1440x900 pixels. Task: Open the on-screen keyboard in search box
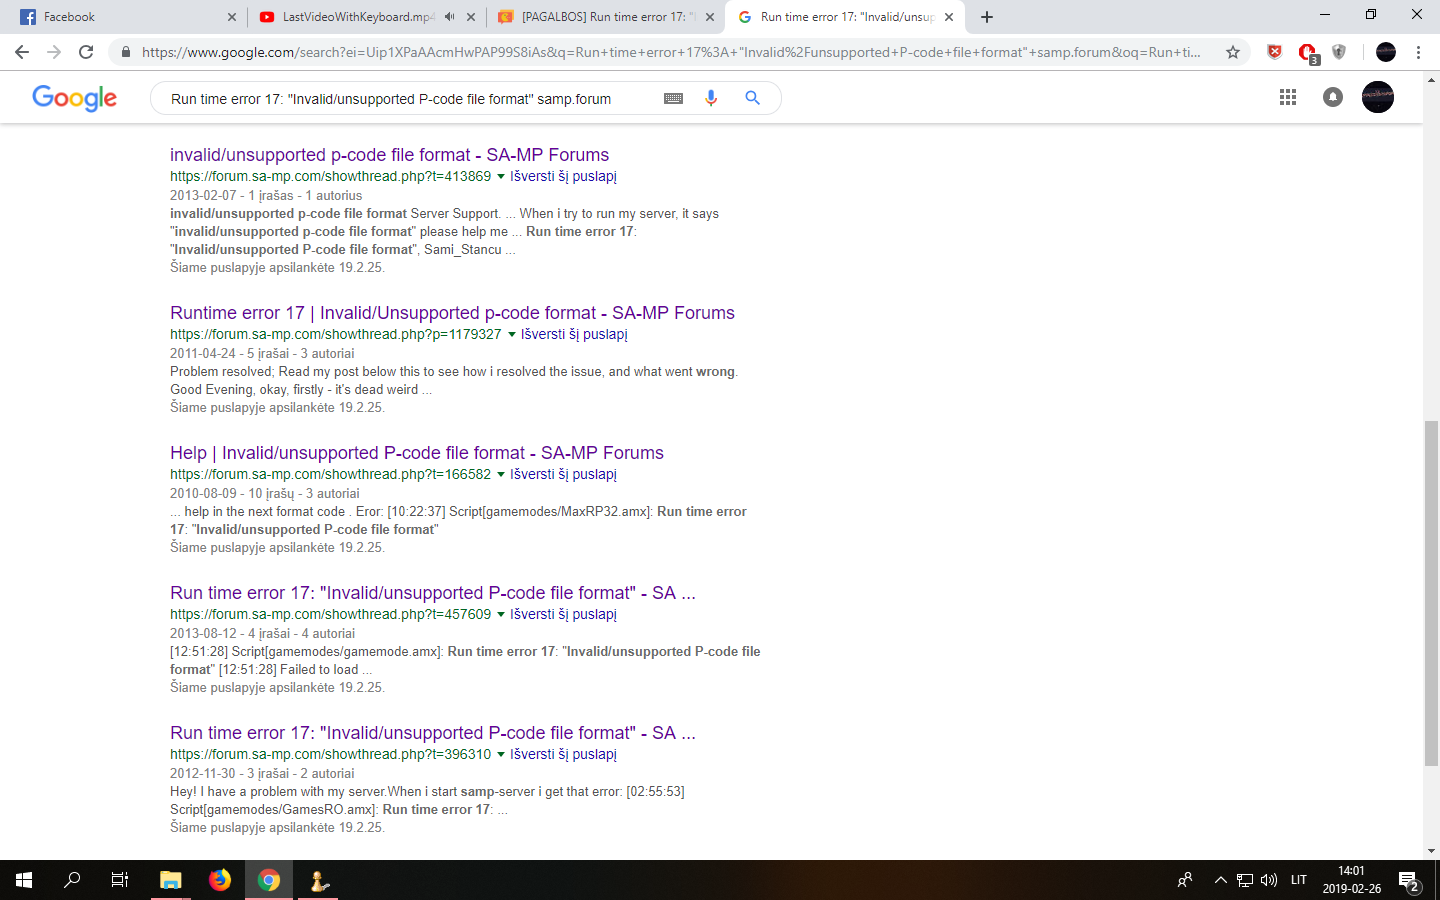(673, 98)
